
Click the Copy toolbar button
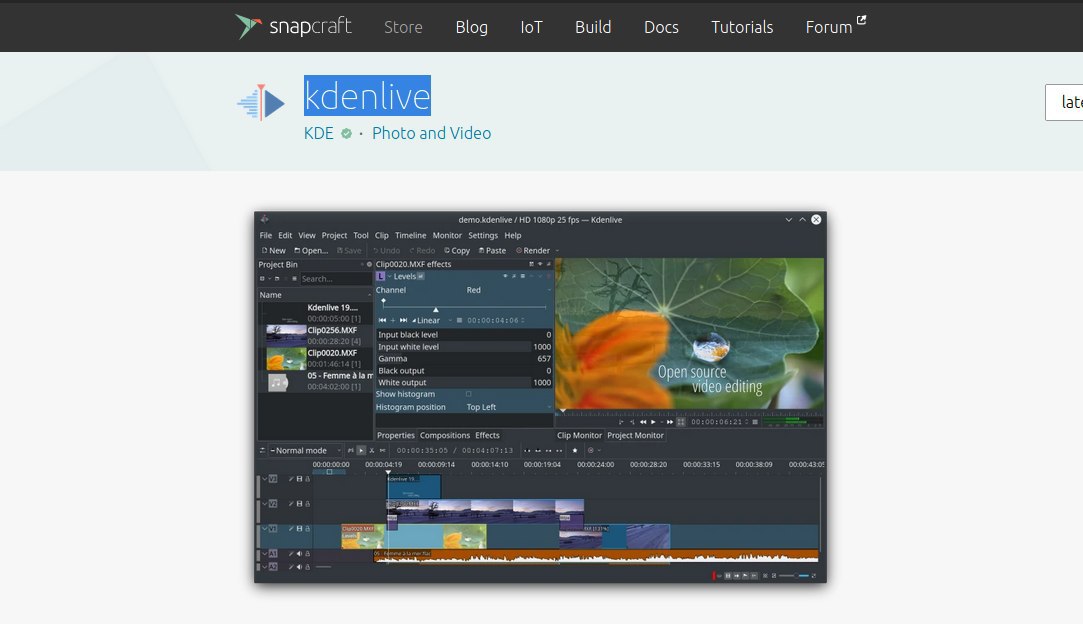click(457, 251)
